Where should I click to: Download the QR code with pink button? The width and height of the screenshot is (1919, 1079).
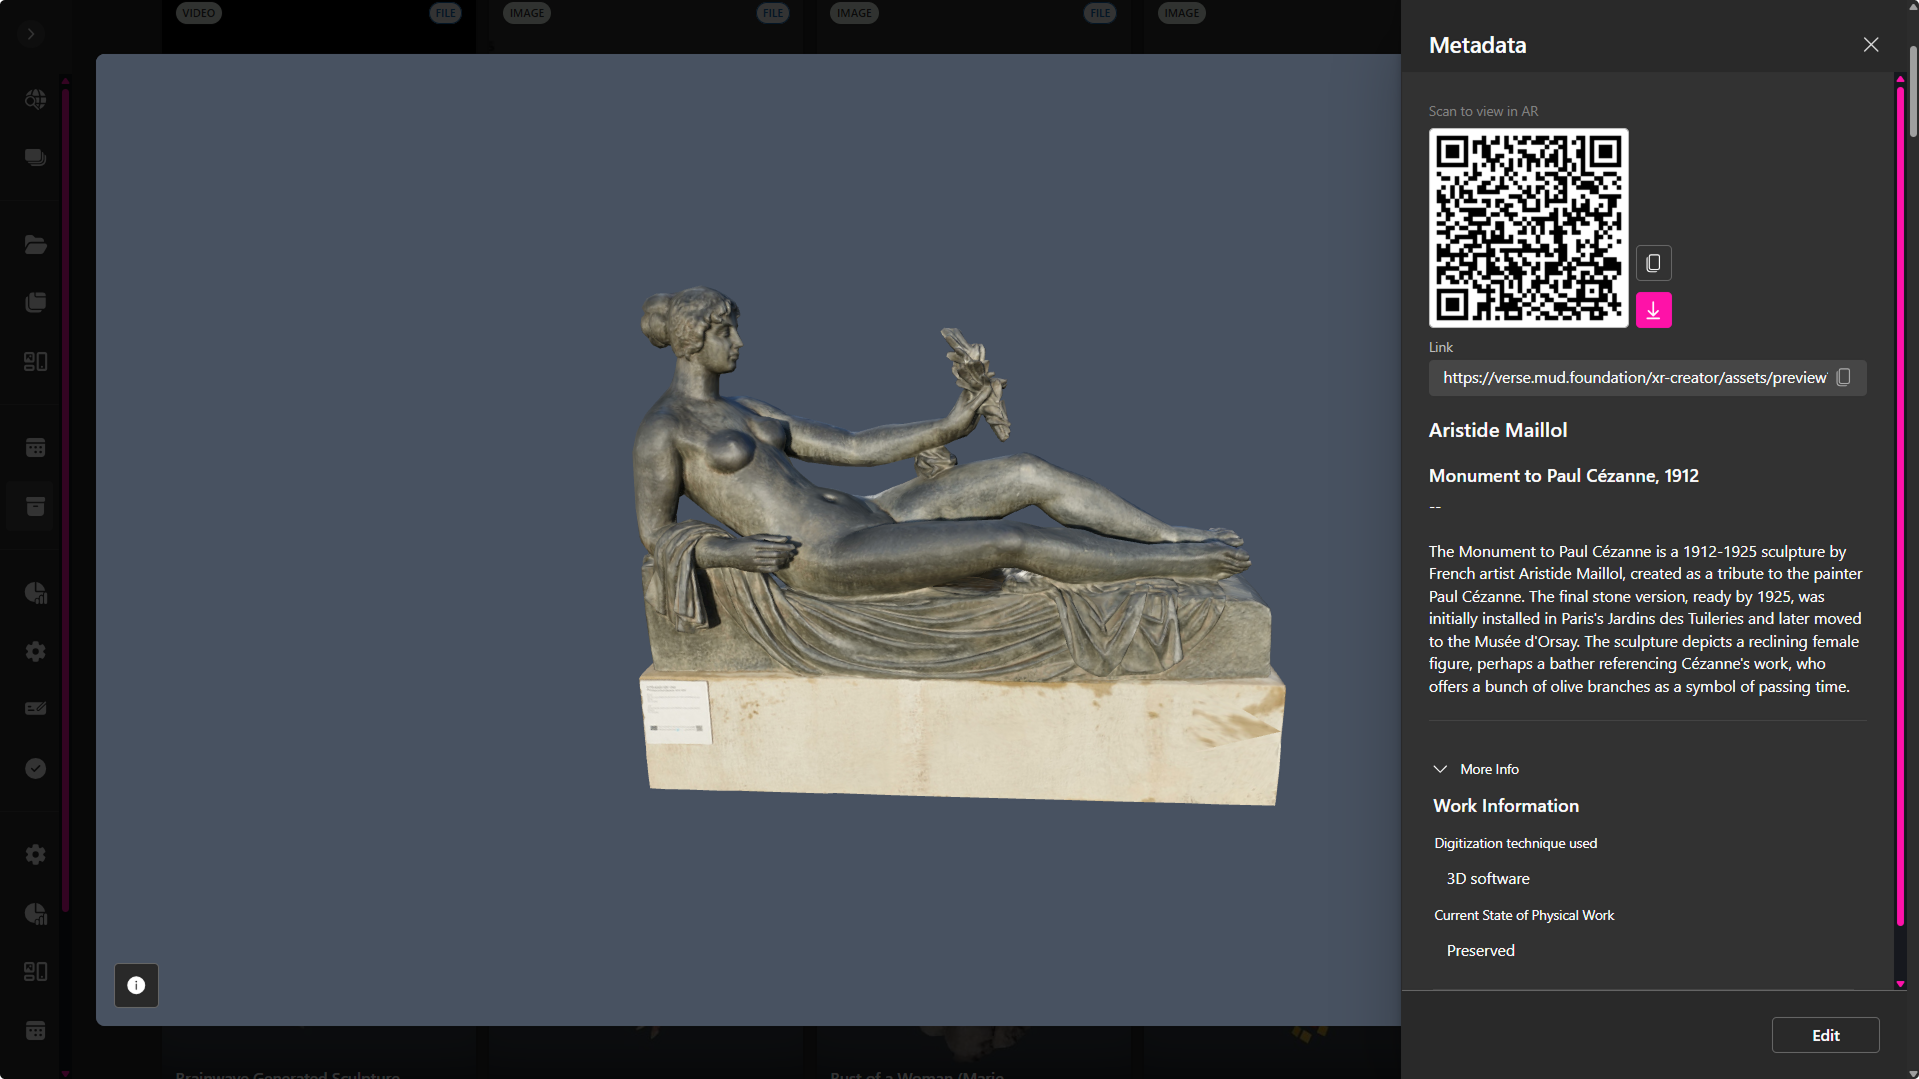[1653, 310]
